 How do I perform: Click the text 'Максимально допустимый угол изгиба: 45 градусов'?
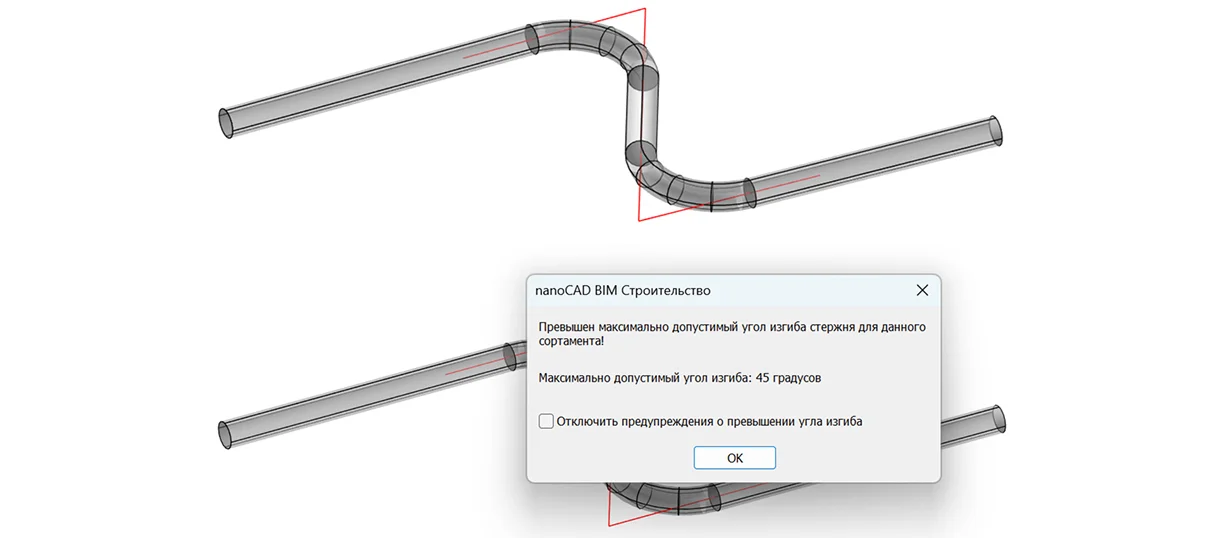(680, 378)
